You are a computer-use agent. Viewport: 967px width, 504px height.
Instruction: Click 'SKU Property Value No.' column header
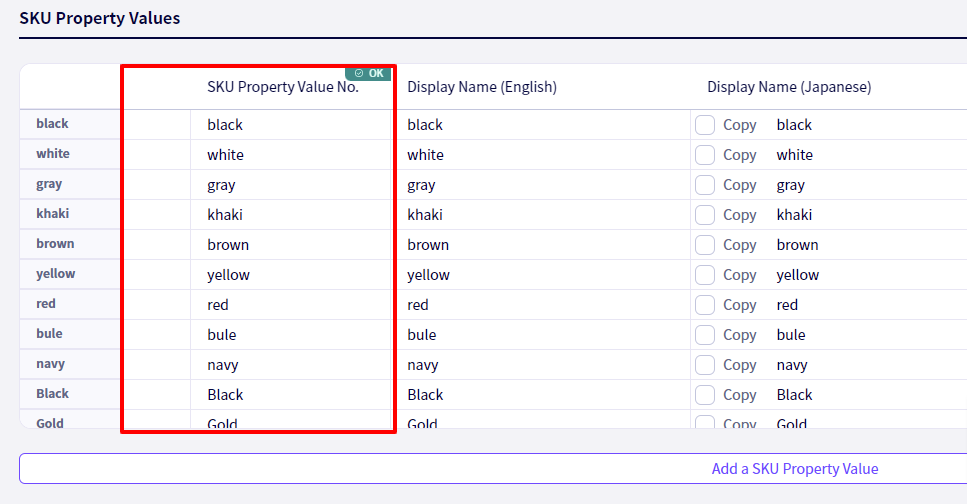(282, 87)
